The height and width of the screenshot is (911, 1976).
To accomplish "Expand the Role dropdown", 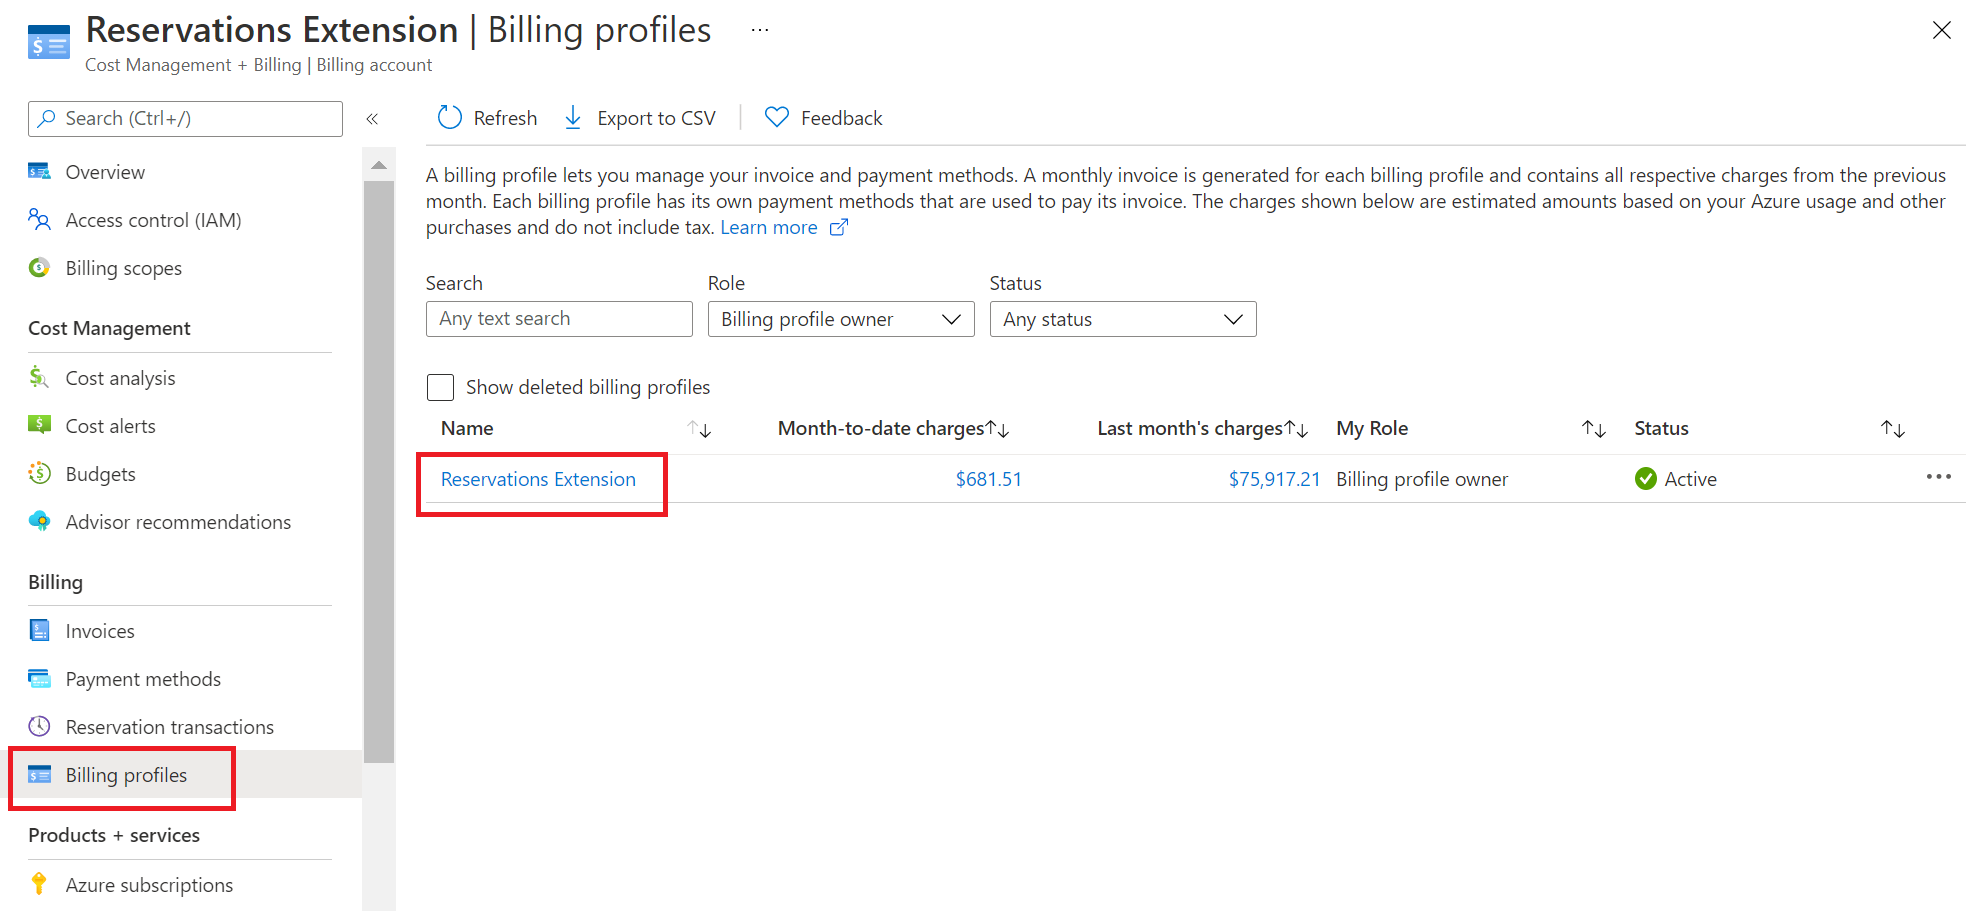I will (840, 319).
